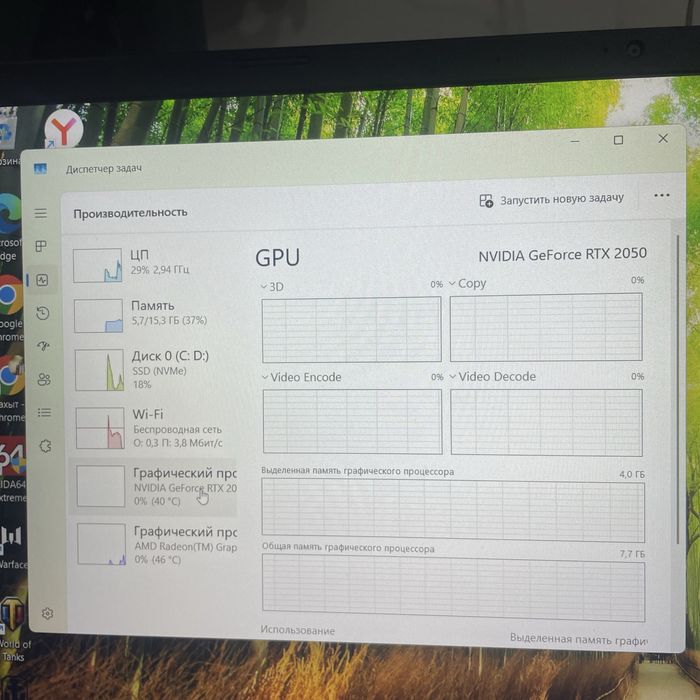Maximize the Task Manager window
700x700 pixels.
(618, 140)
